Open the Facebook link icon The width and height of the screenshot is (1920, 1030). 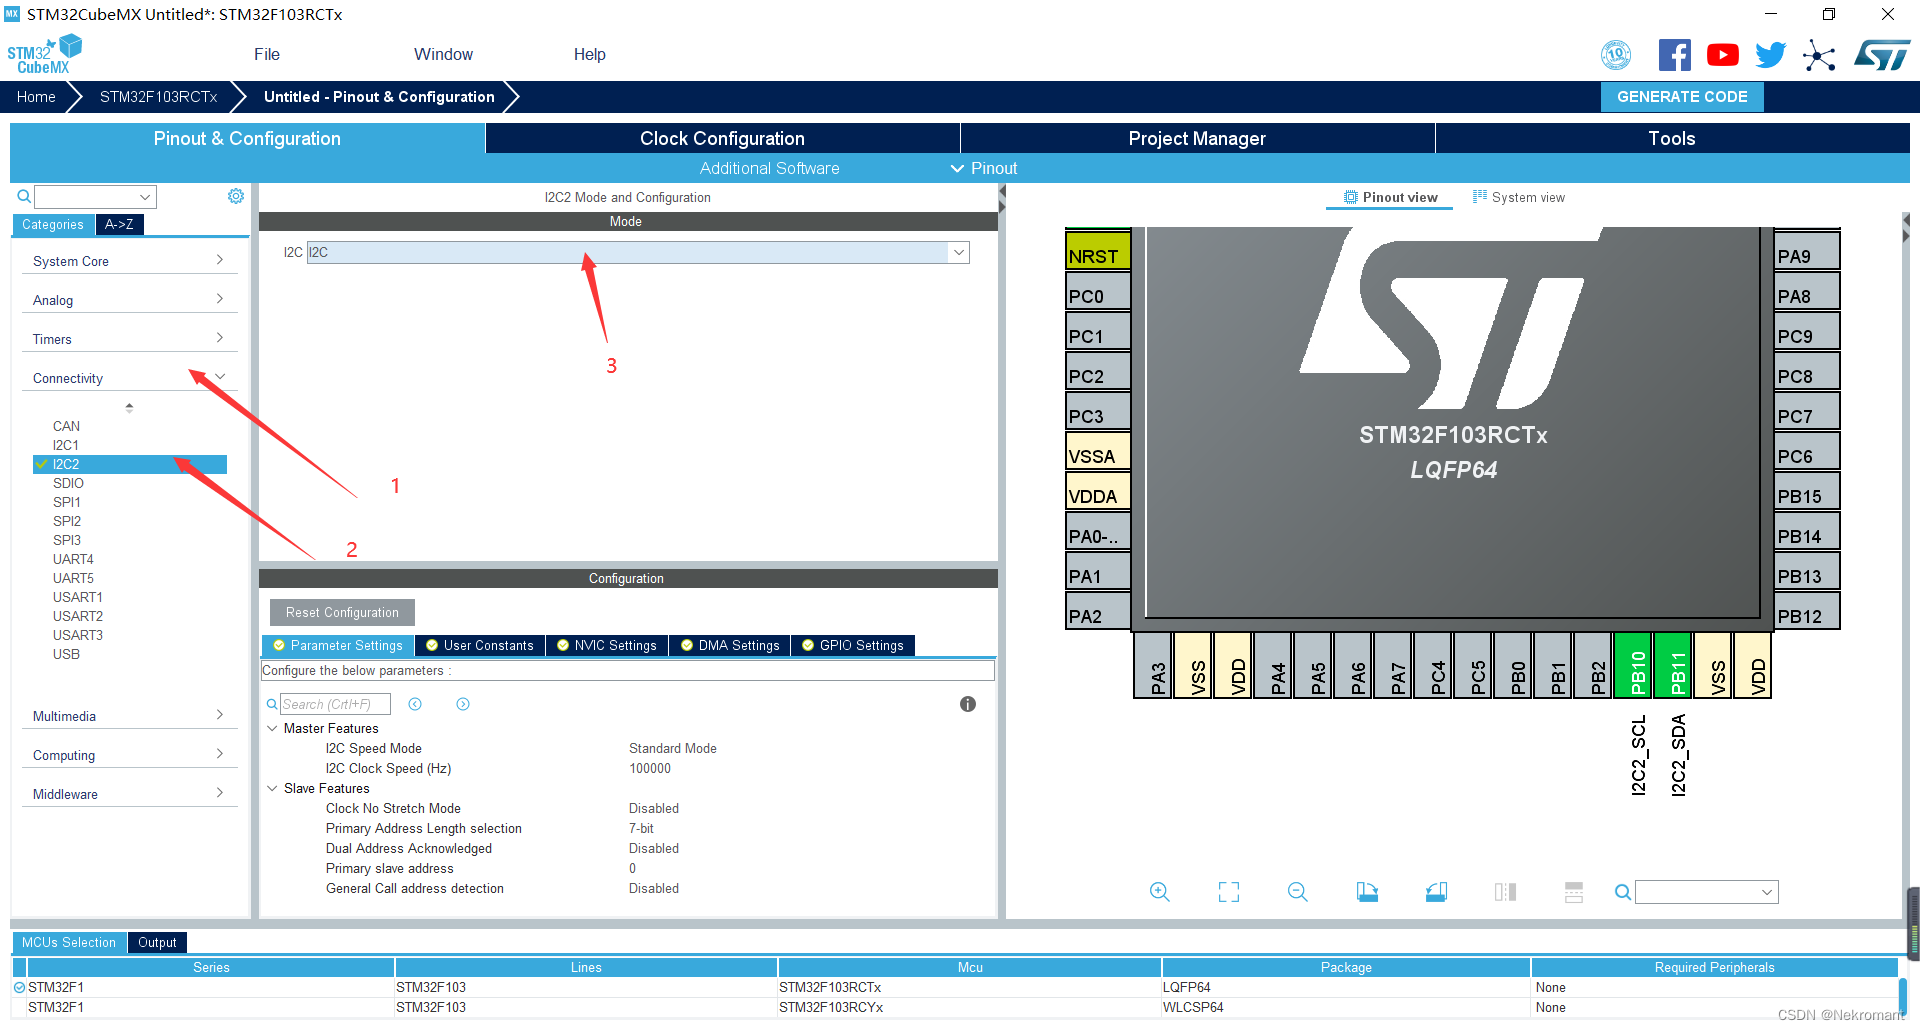point(1674,55)
